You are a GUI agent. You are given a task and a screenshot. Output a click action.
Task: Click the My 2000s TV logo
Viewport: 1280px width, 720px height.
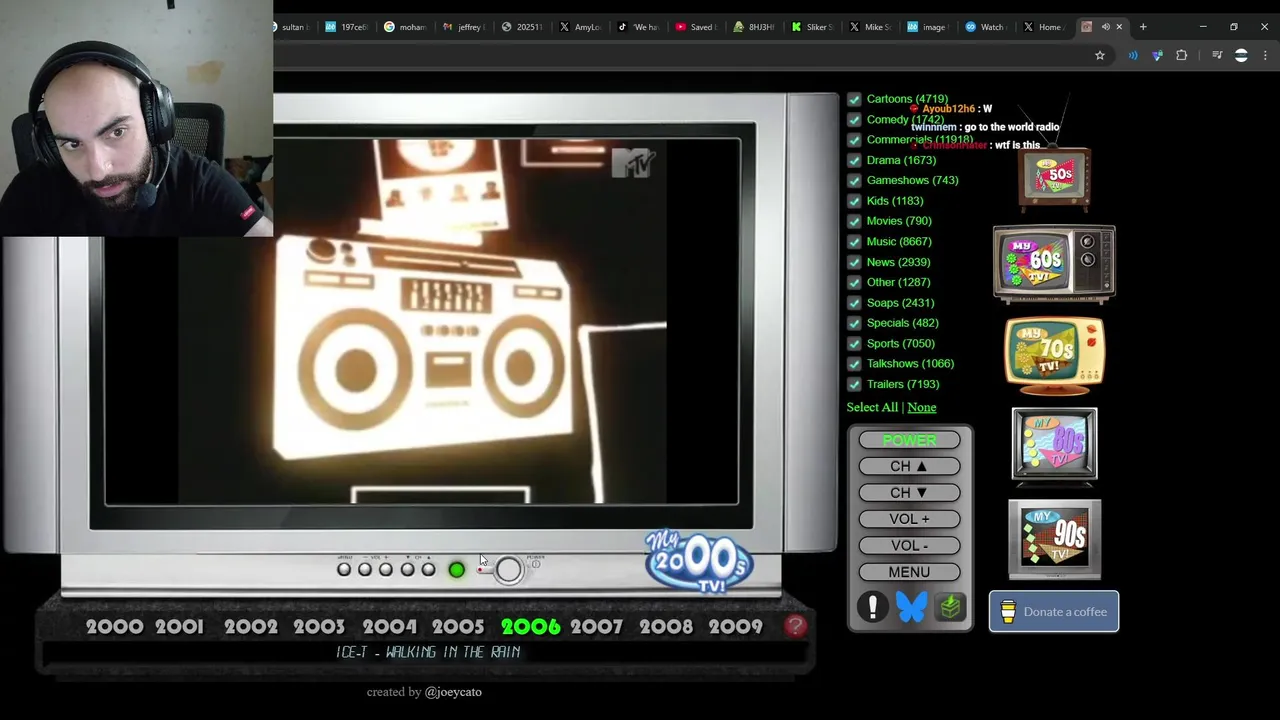click(x=699, y=560)
